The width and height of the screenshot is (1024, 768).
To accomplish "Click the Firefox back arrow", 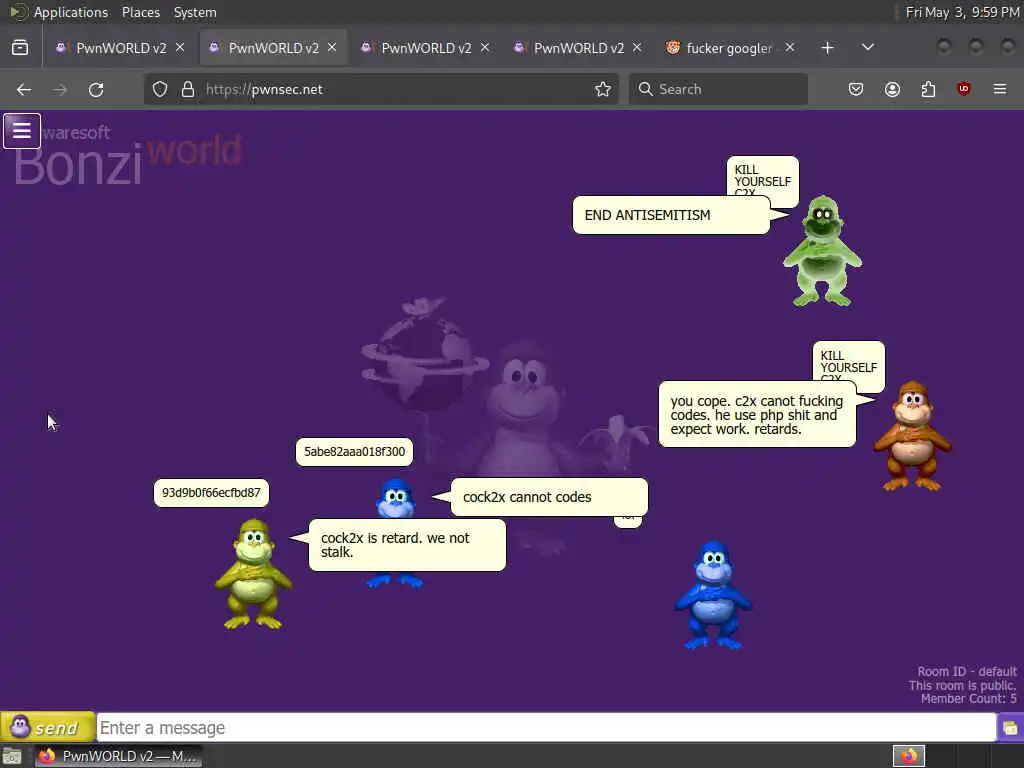I will click(24, 89).
